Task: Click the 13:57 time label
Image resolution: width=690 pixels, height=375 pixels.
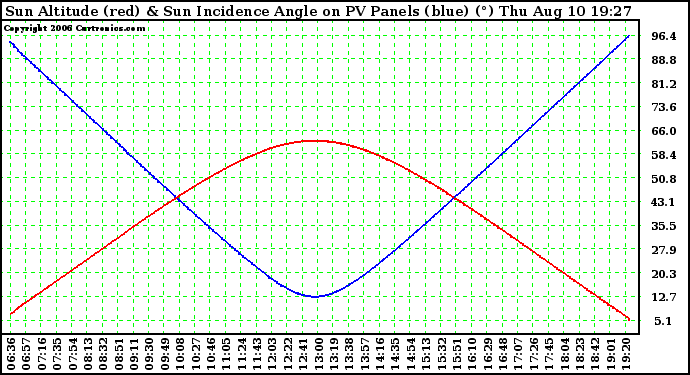Action: tap(364, 354)
